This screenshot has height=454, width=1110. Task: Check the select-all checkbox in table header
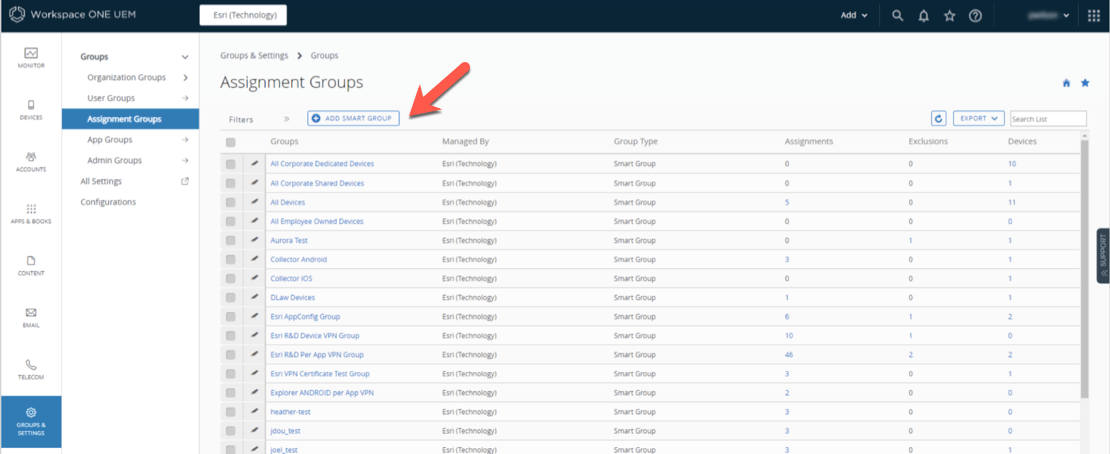[x=231, y=142]
